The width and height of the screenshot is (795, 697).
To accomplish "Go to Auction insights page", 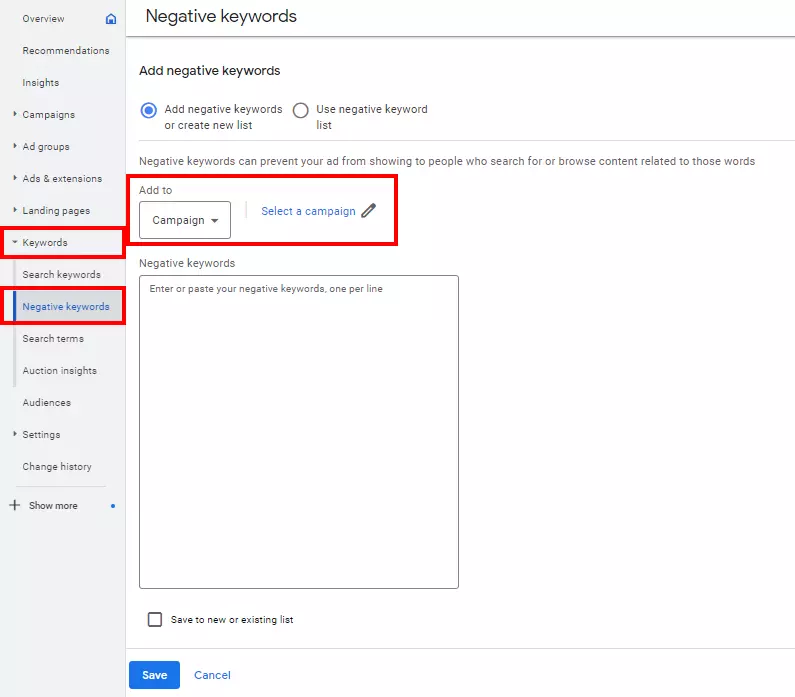I will (60, 371).
